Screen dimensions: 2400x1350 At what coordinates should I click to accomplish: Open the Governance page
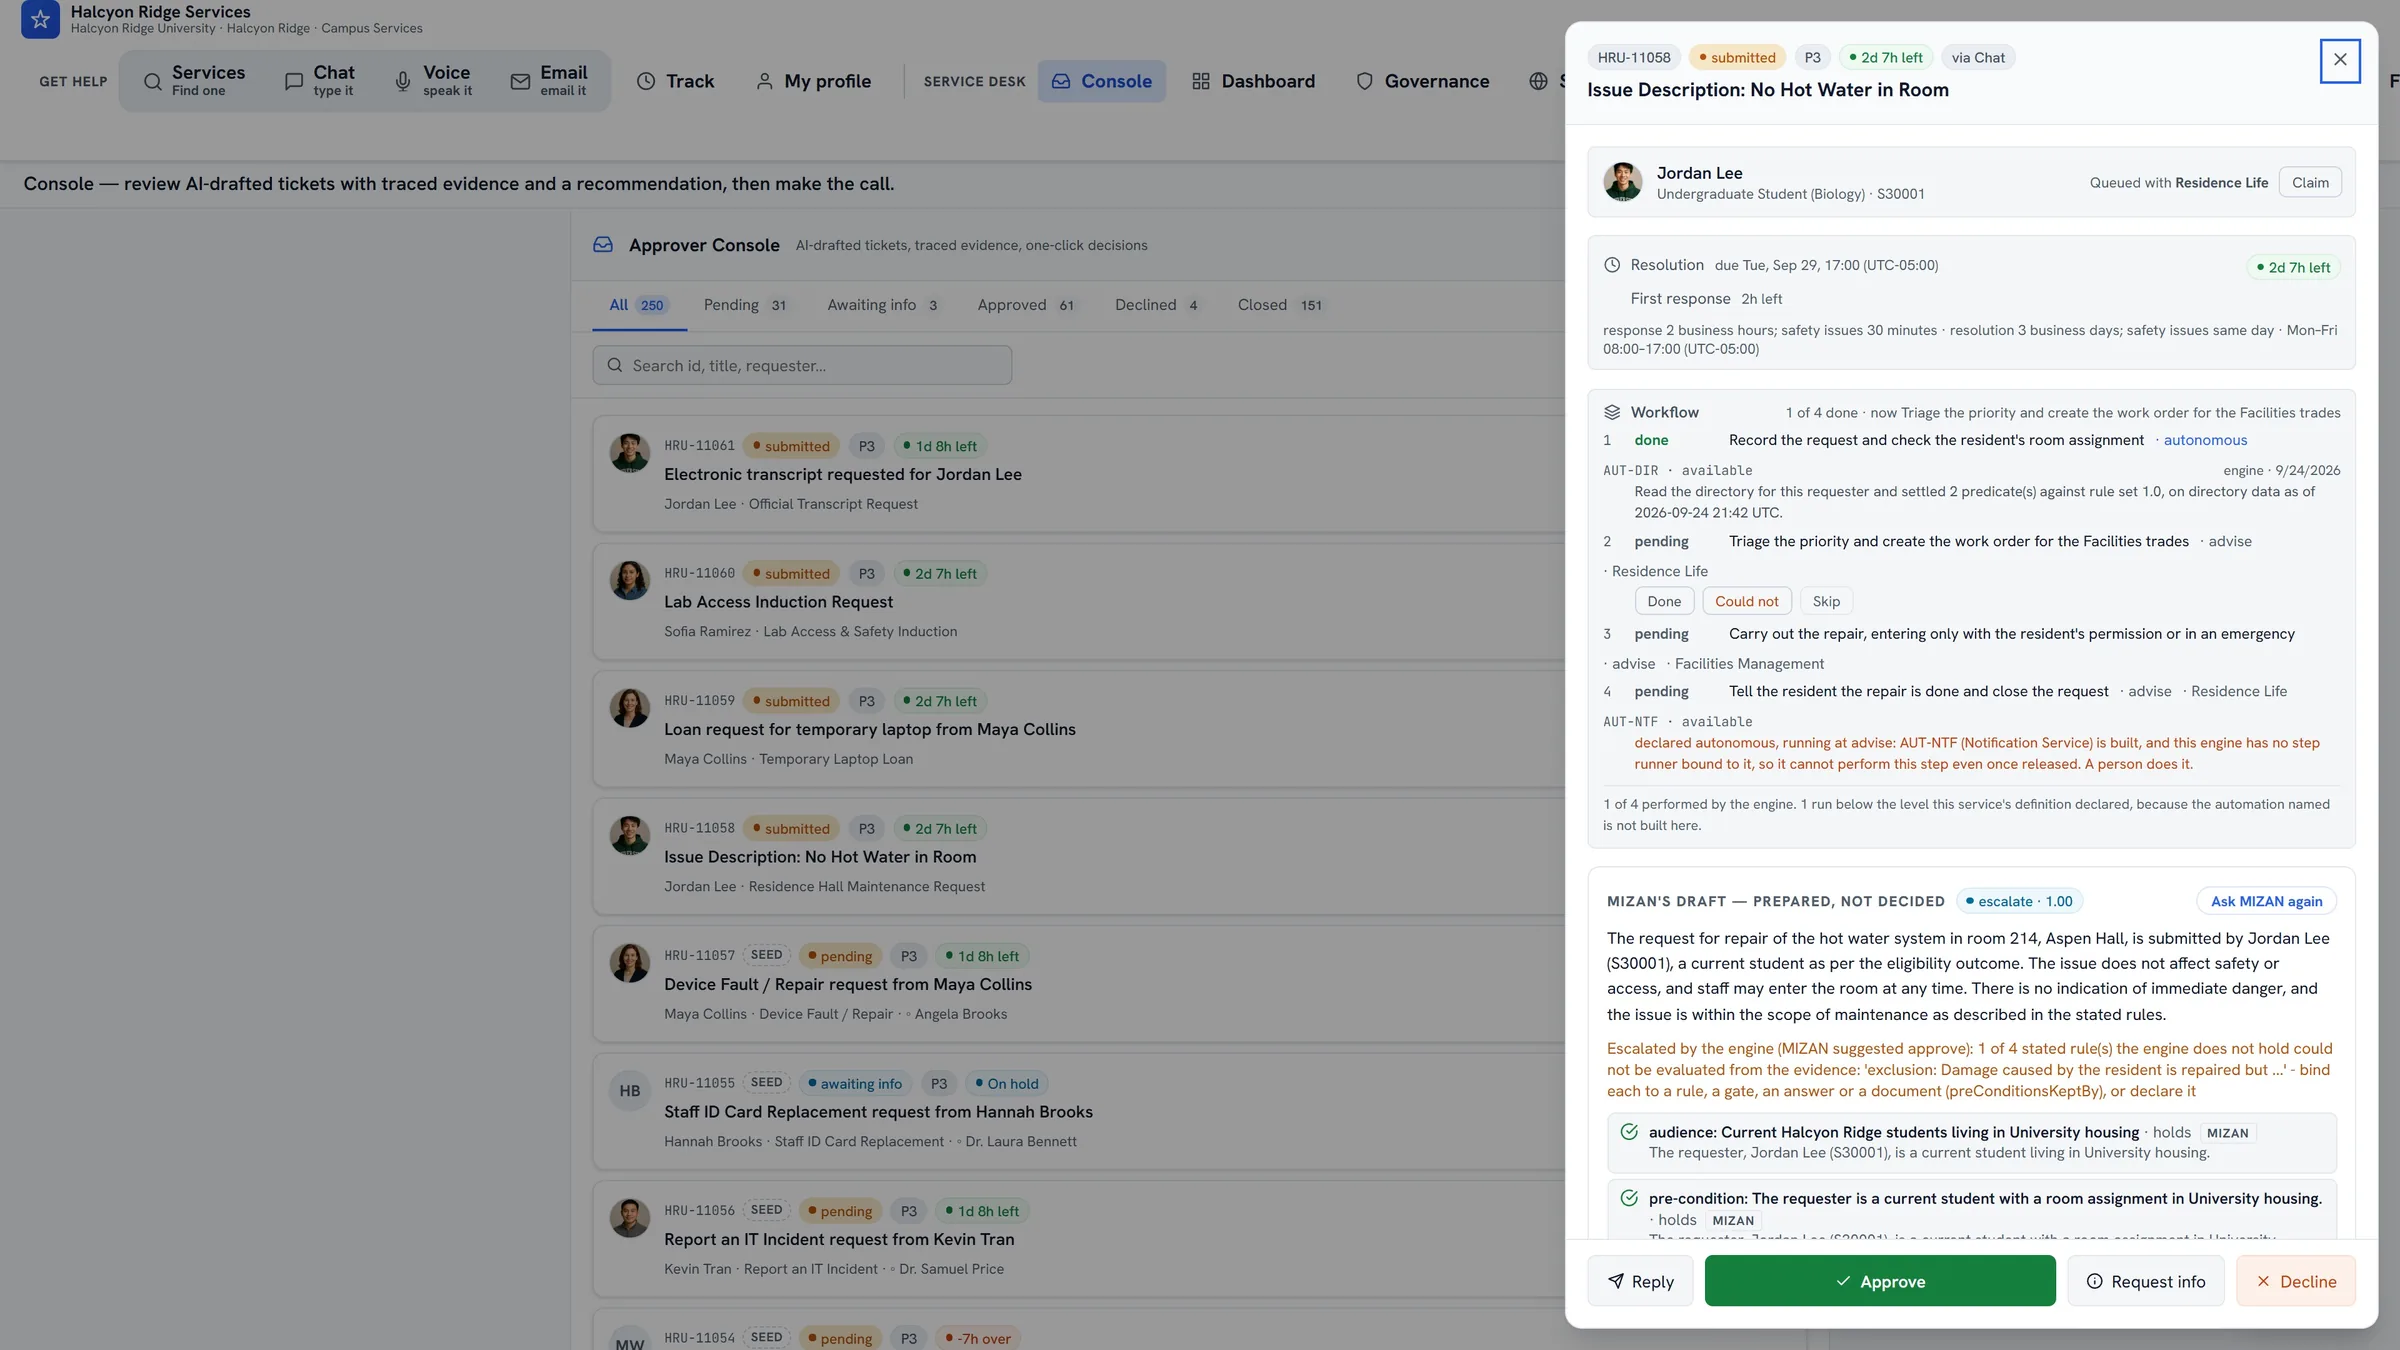[1422, 81]
